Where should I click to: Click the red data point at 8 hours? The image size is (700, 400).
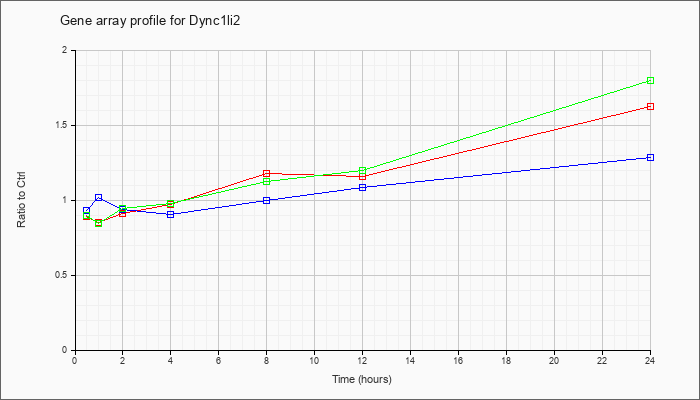(x=267, y=173)
